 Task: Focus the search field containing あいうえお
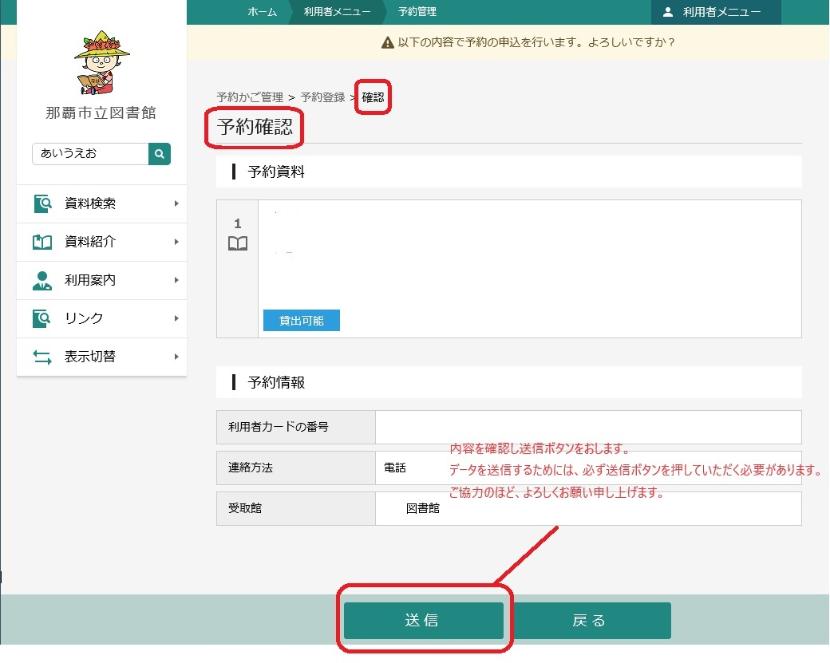click(91, 154)
